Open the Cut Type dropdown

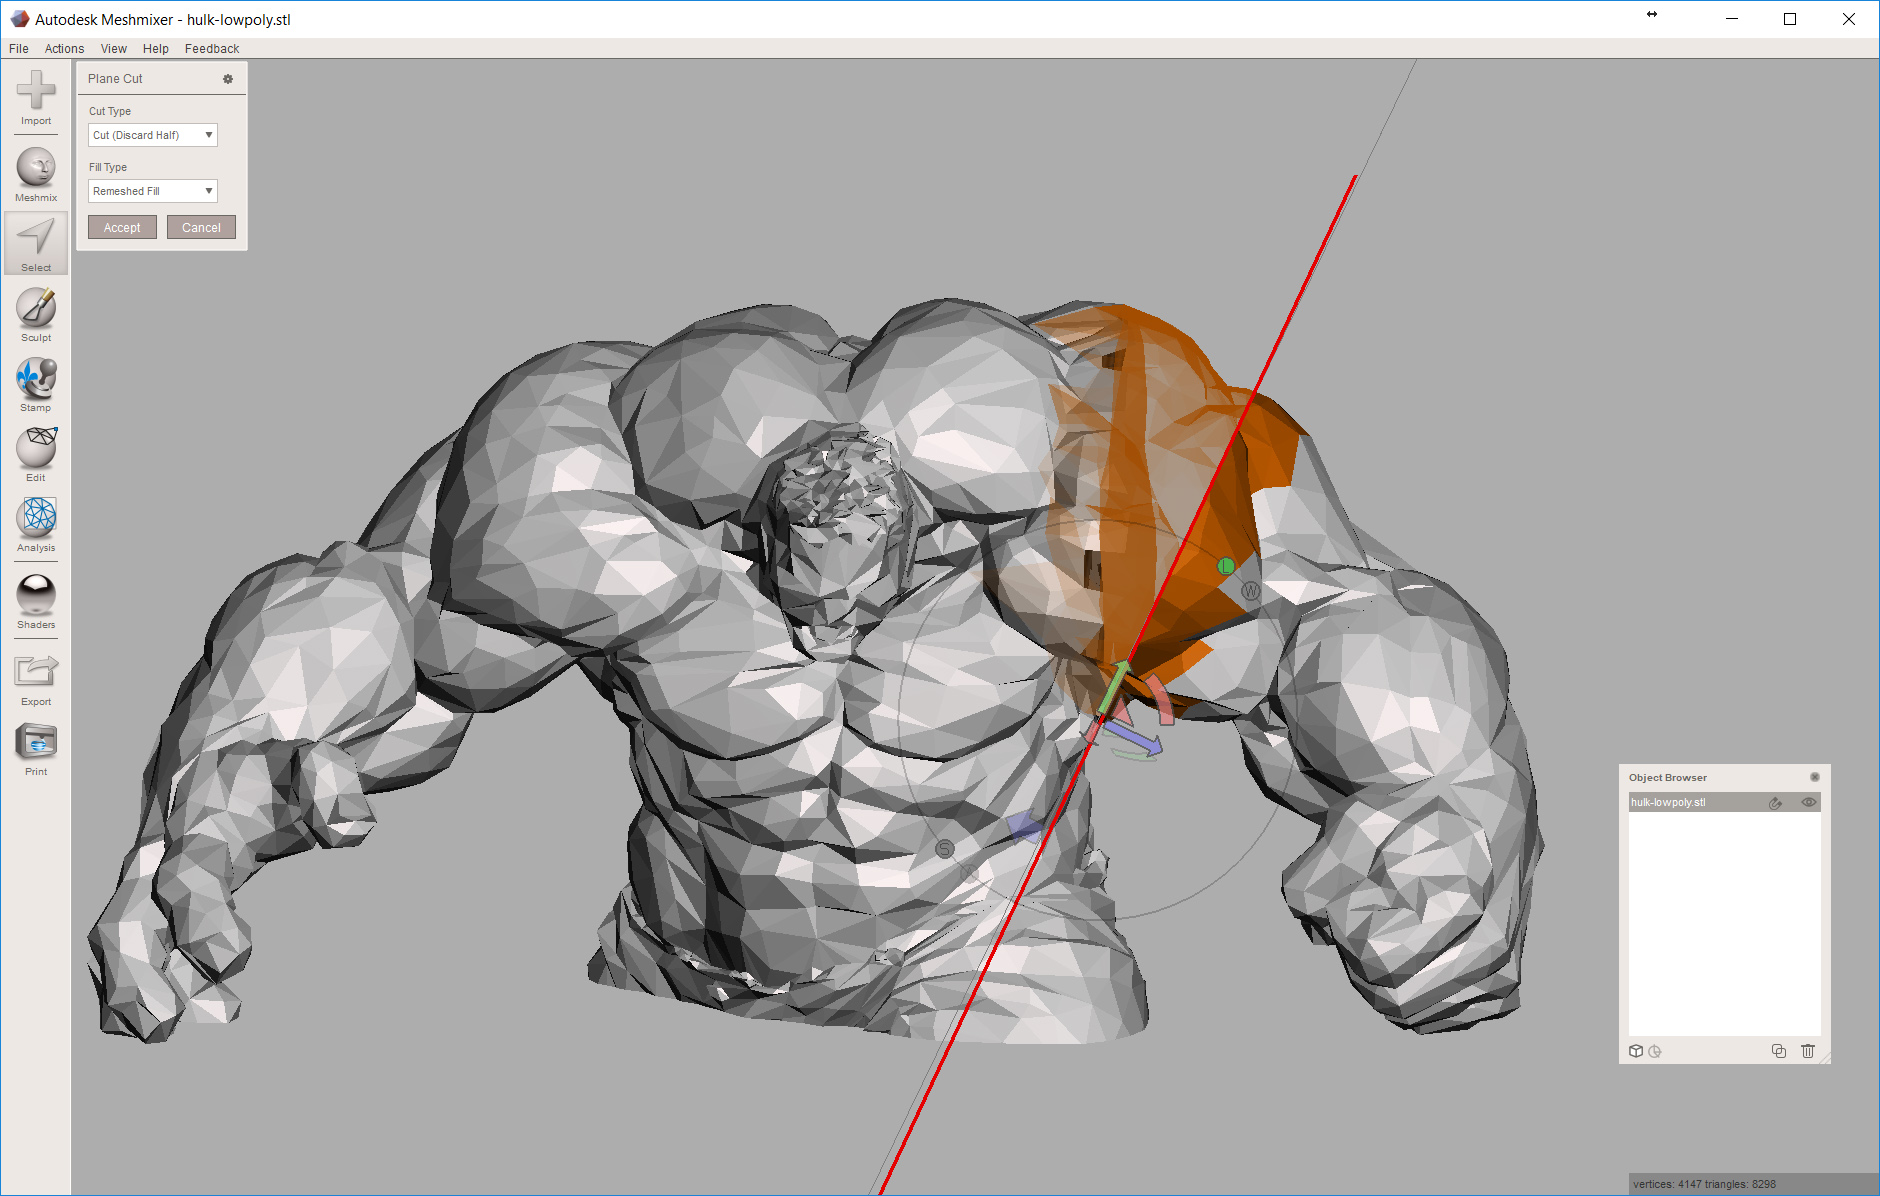pos(152,134)
